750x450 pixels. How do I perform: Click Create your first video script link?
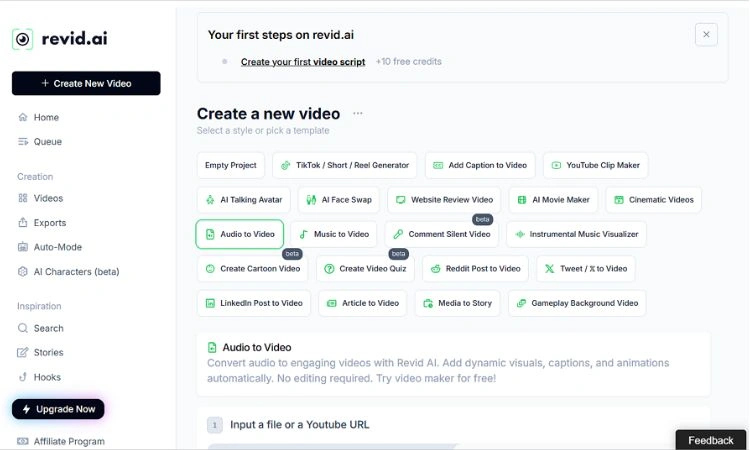pos(303,62)
